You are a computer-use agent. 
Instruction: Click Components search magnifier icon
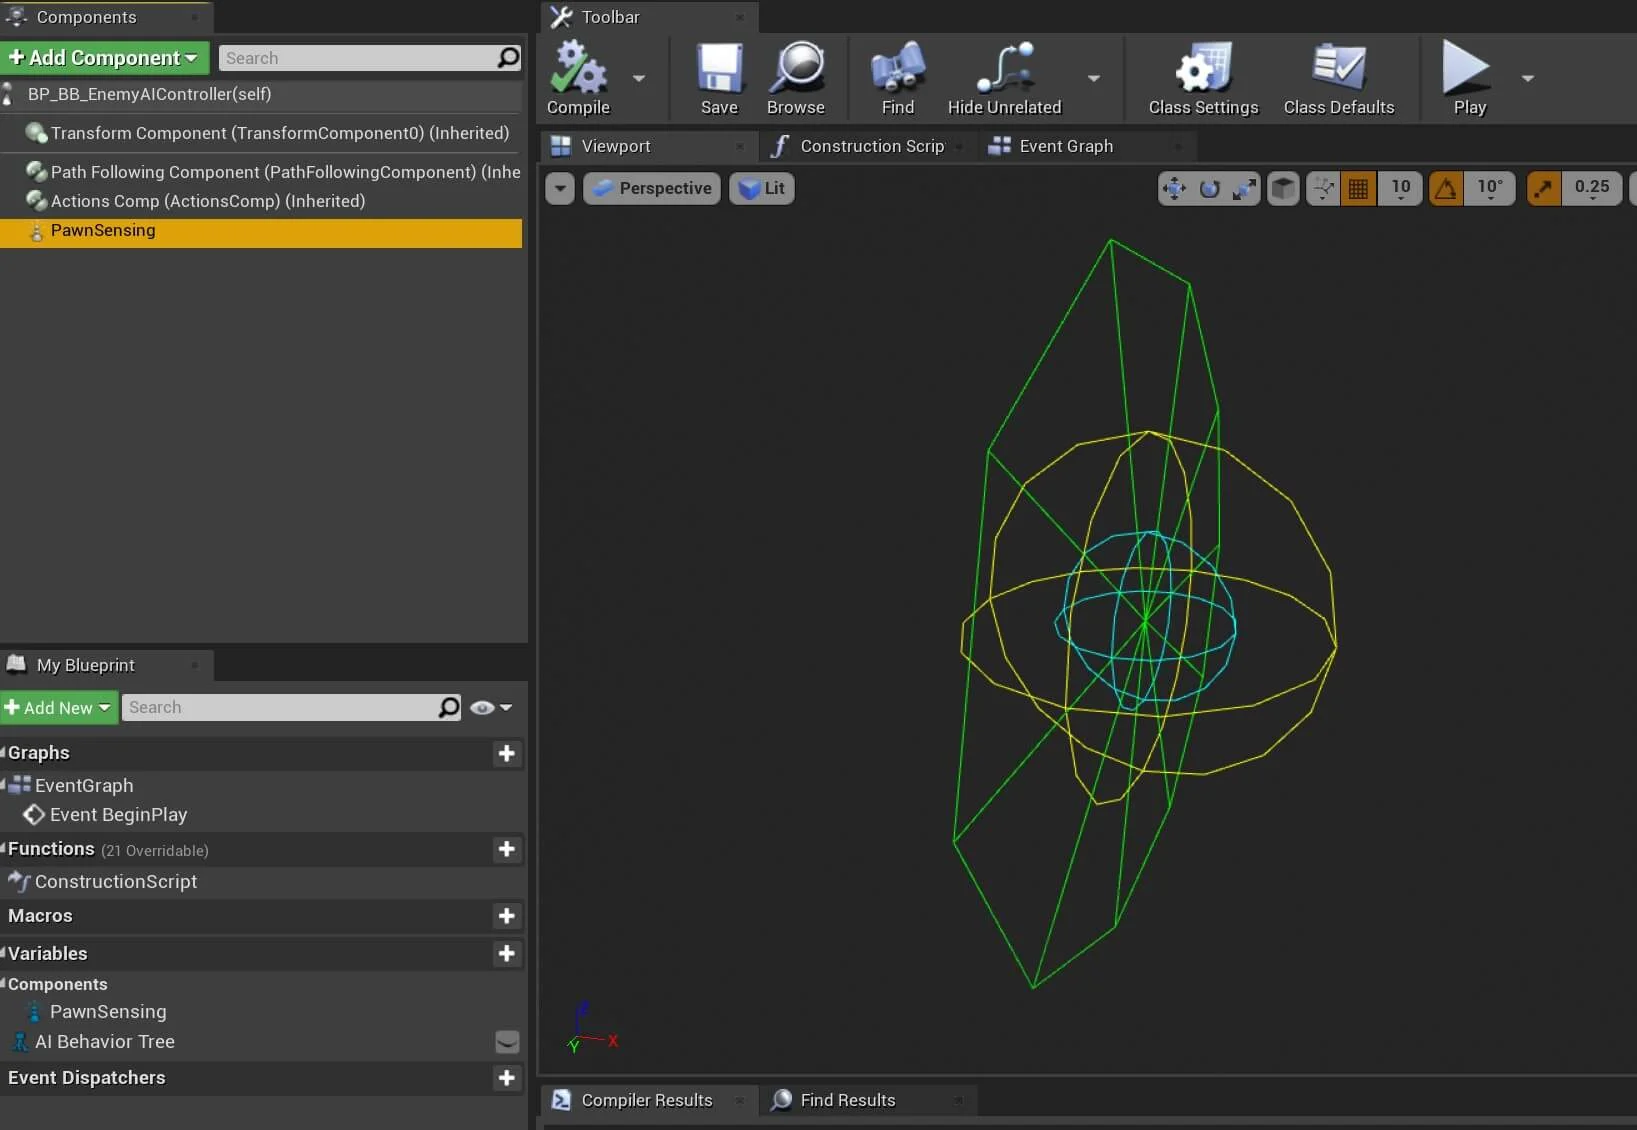pyautogui.click(x=509, y=58)
